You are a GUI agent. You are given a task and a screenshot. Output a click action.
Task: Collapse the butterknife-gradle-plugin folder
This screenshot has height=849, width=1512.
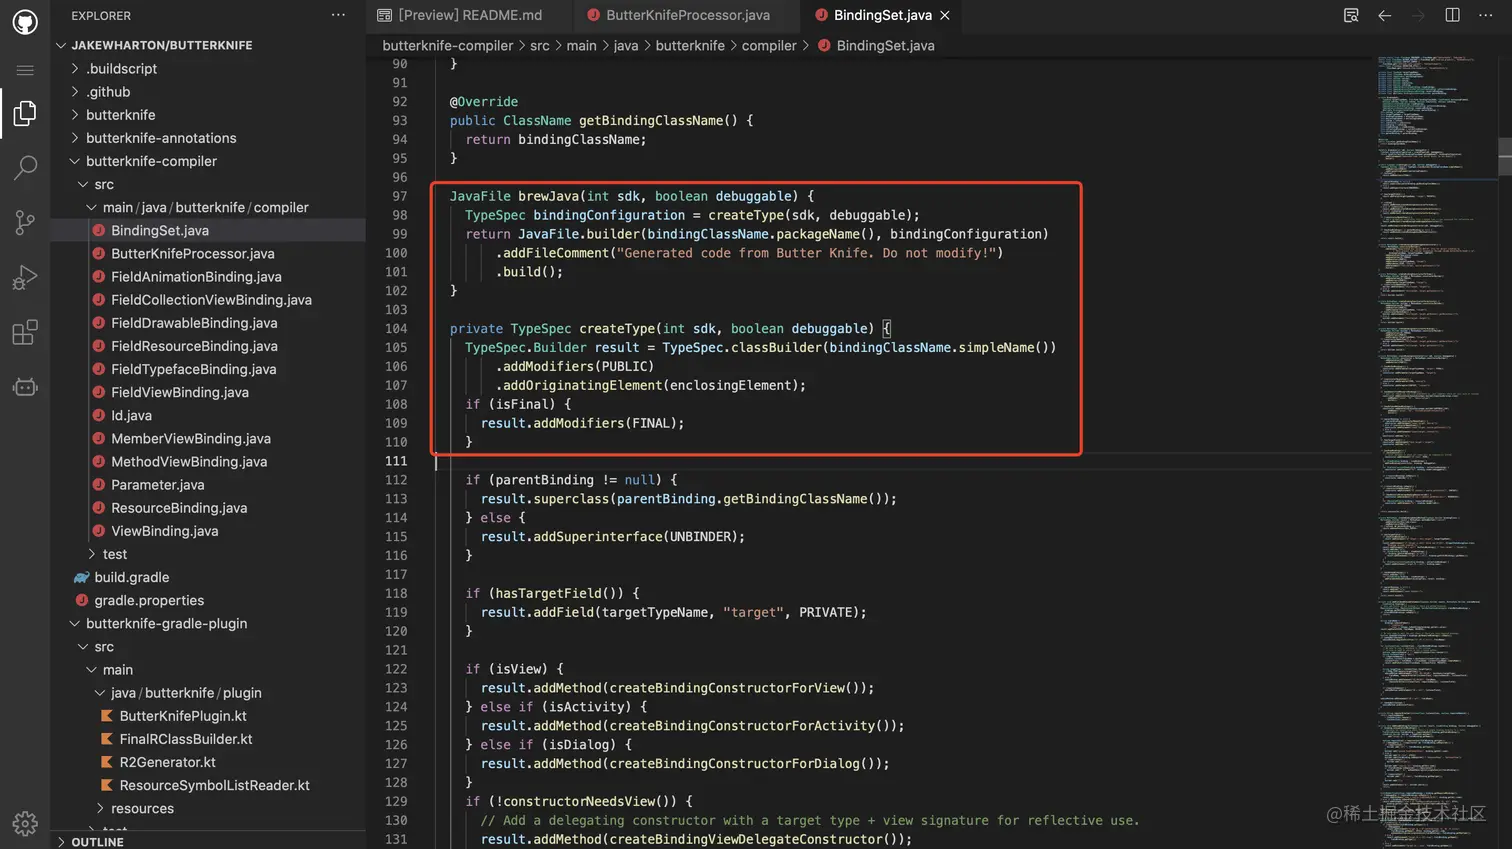(x=208, y=623)
